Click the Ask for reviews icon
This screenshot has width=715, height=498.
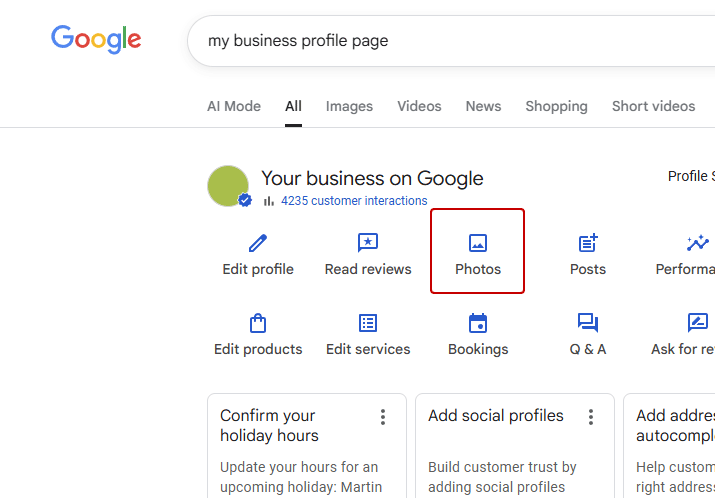click(x=697, y=323)
